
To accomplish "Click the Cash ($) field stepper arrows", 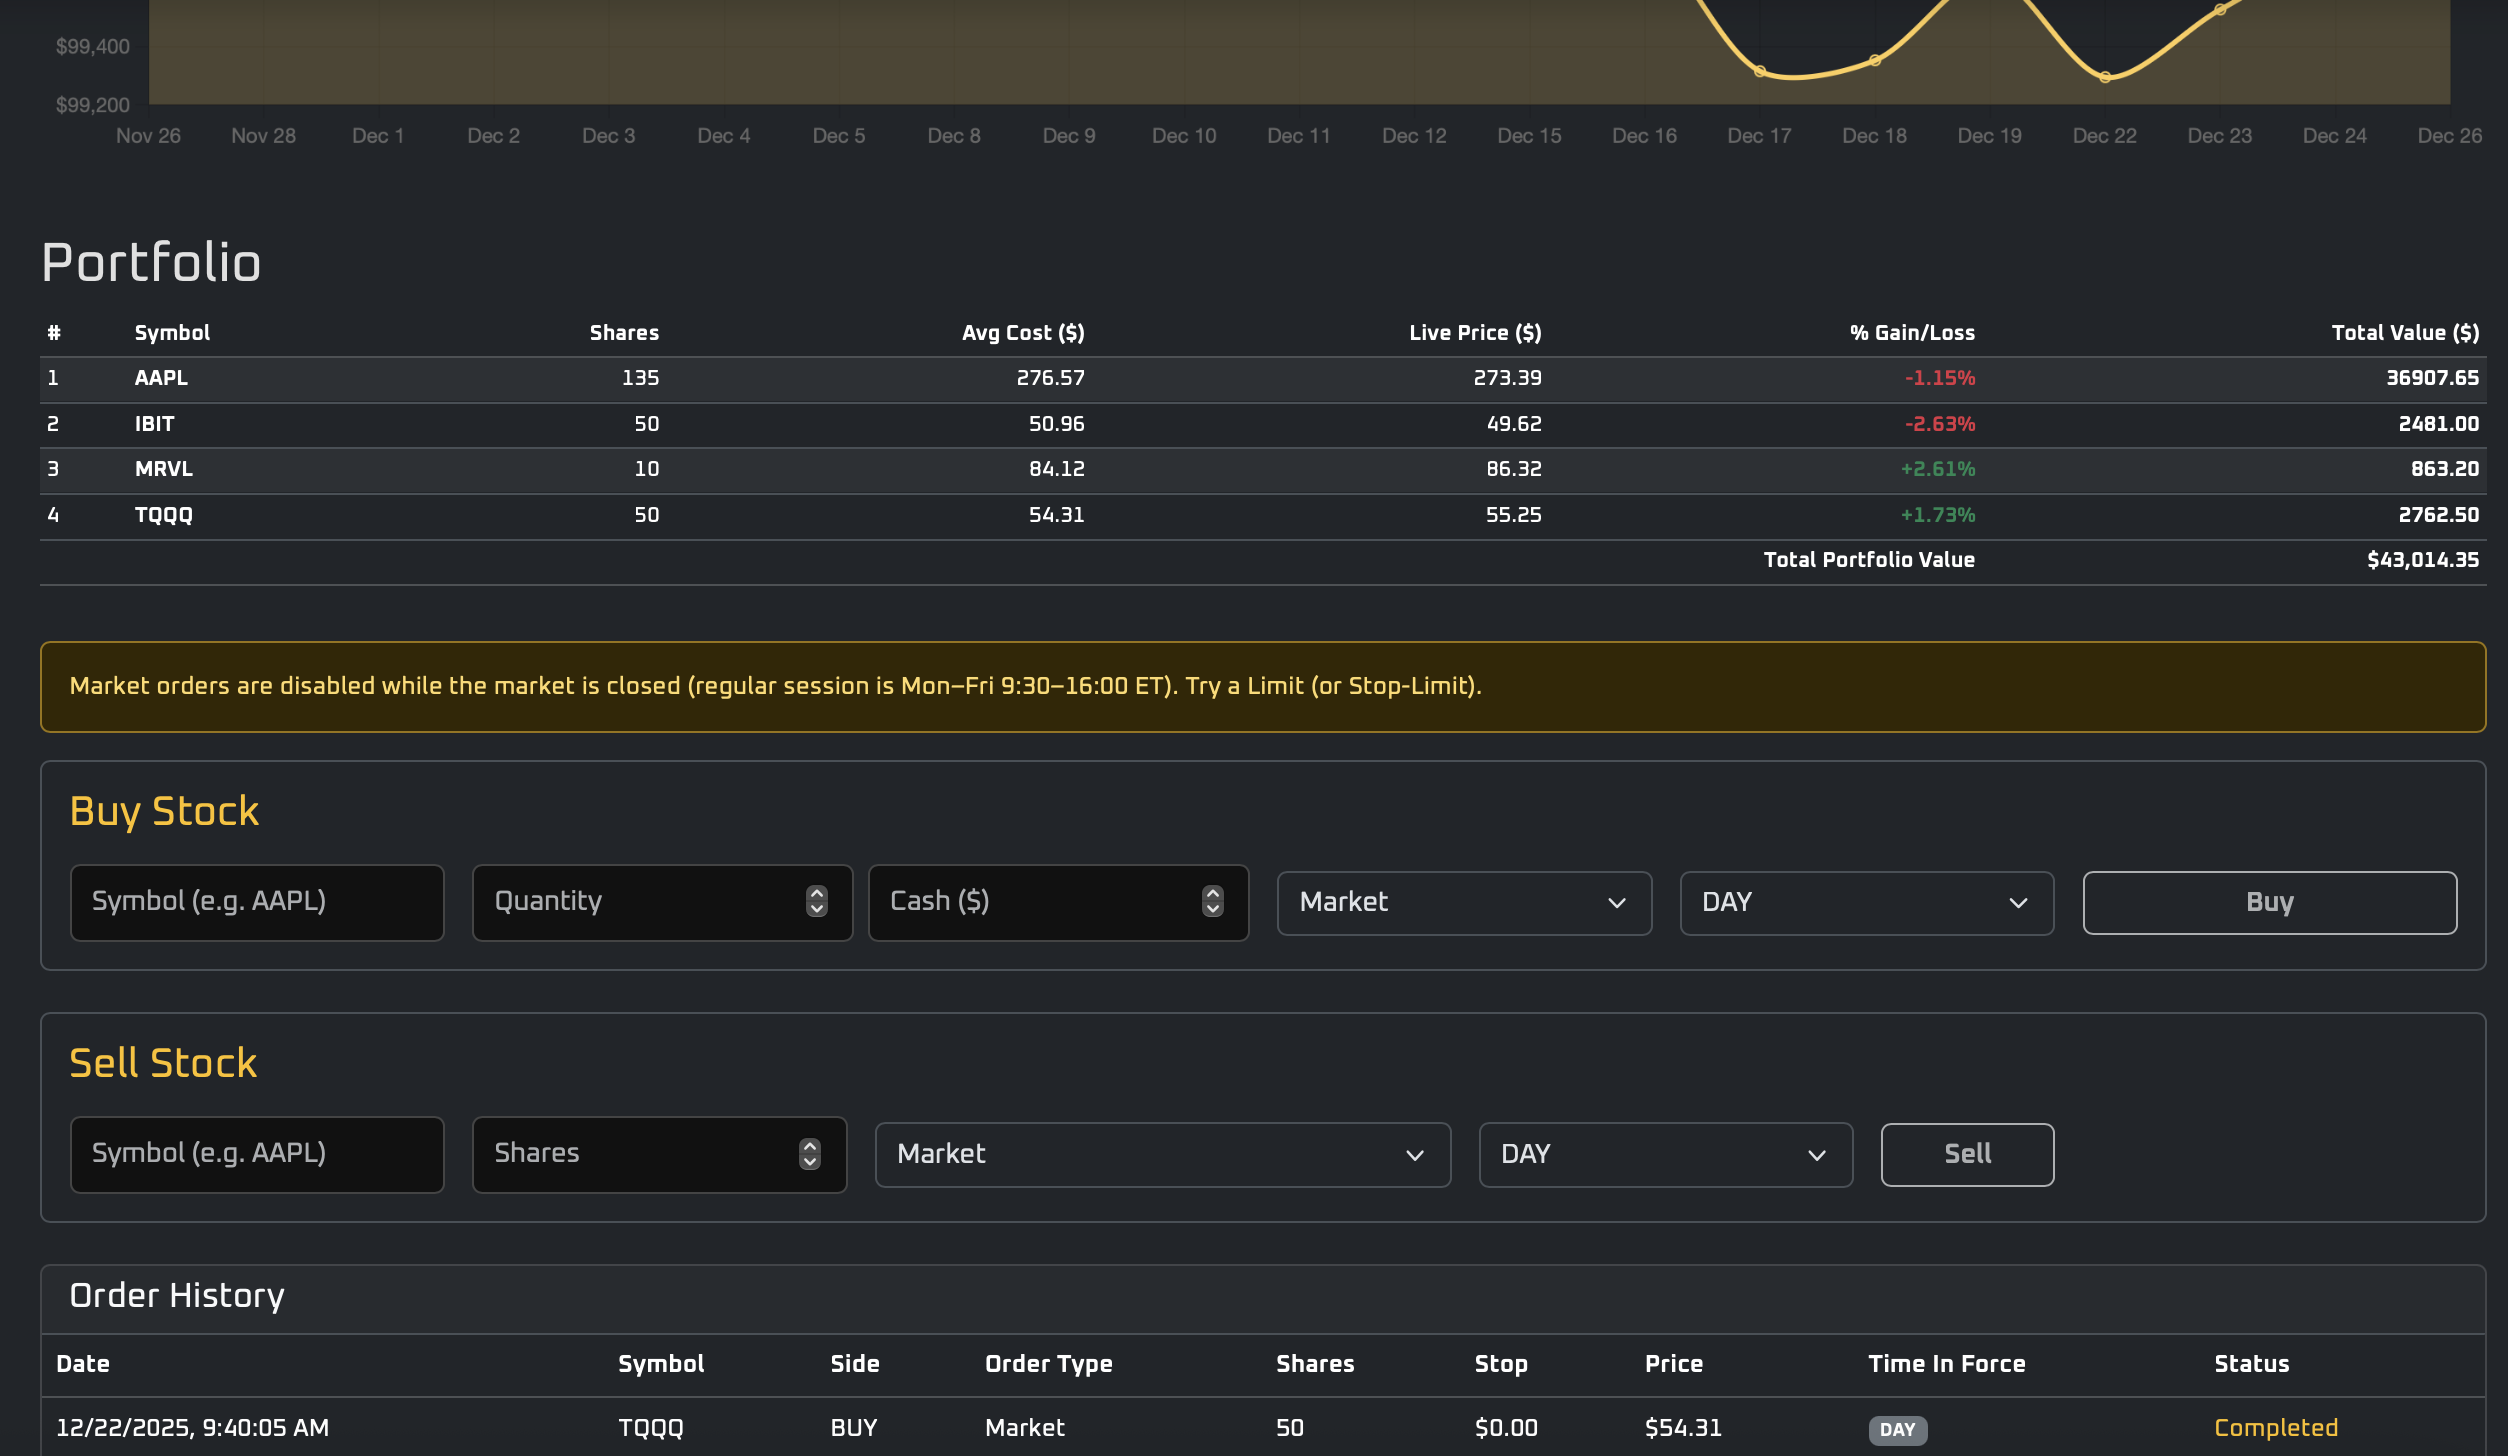I will (x=1212, y=901).
